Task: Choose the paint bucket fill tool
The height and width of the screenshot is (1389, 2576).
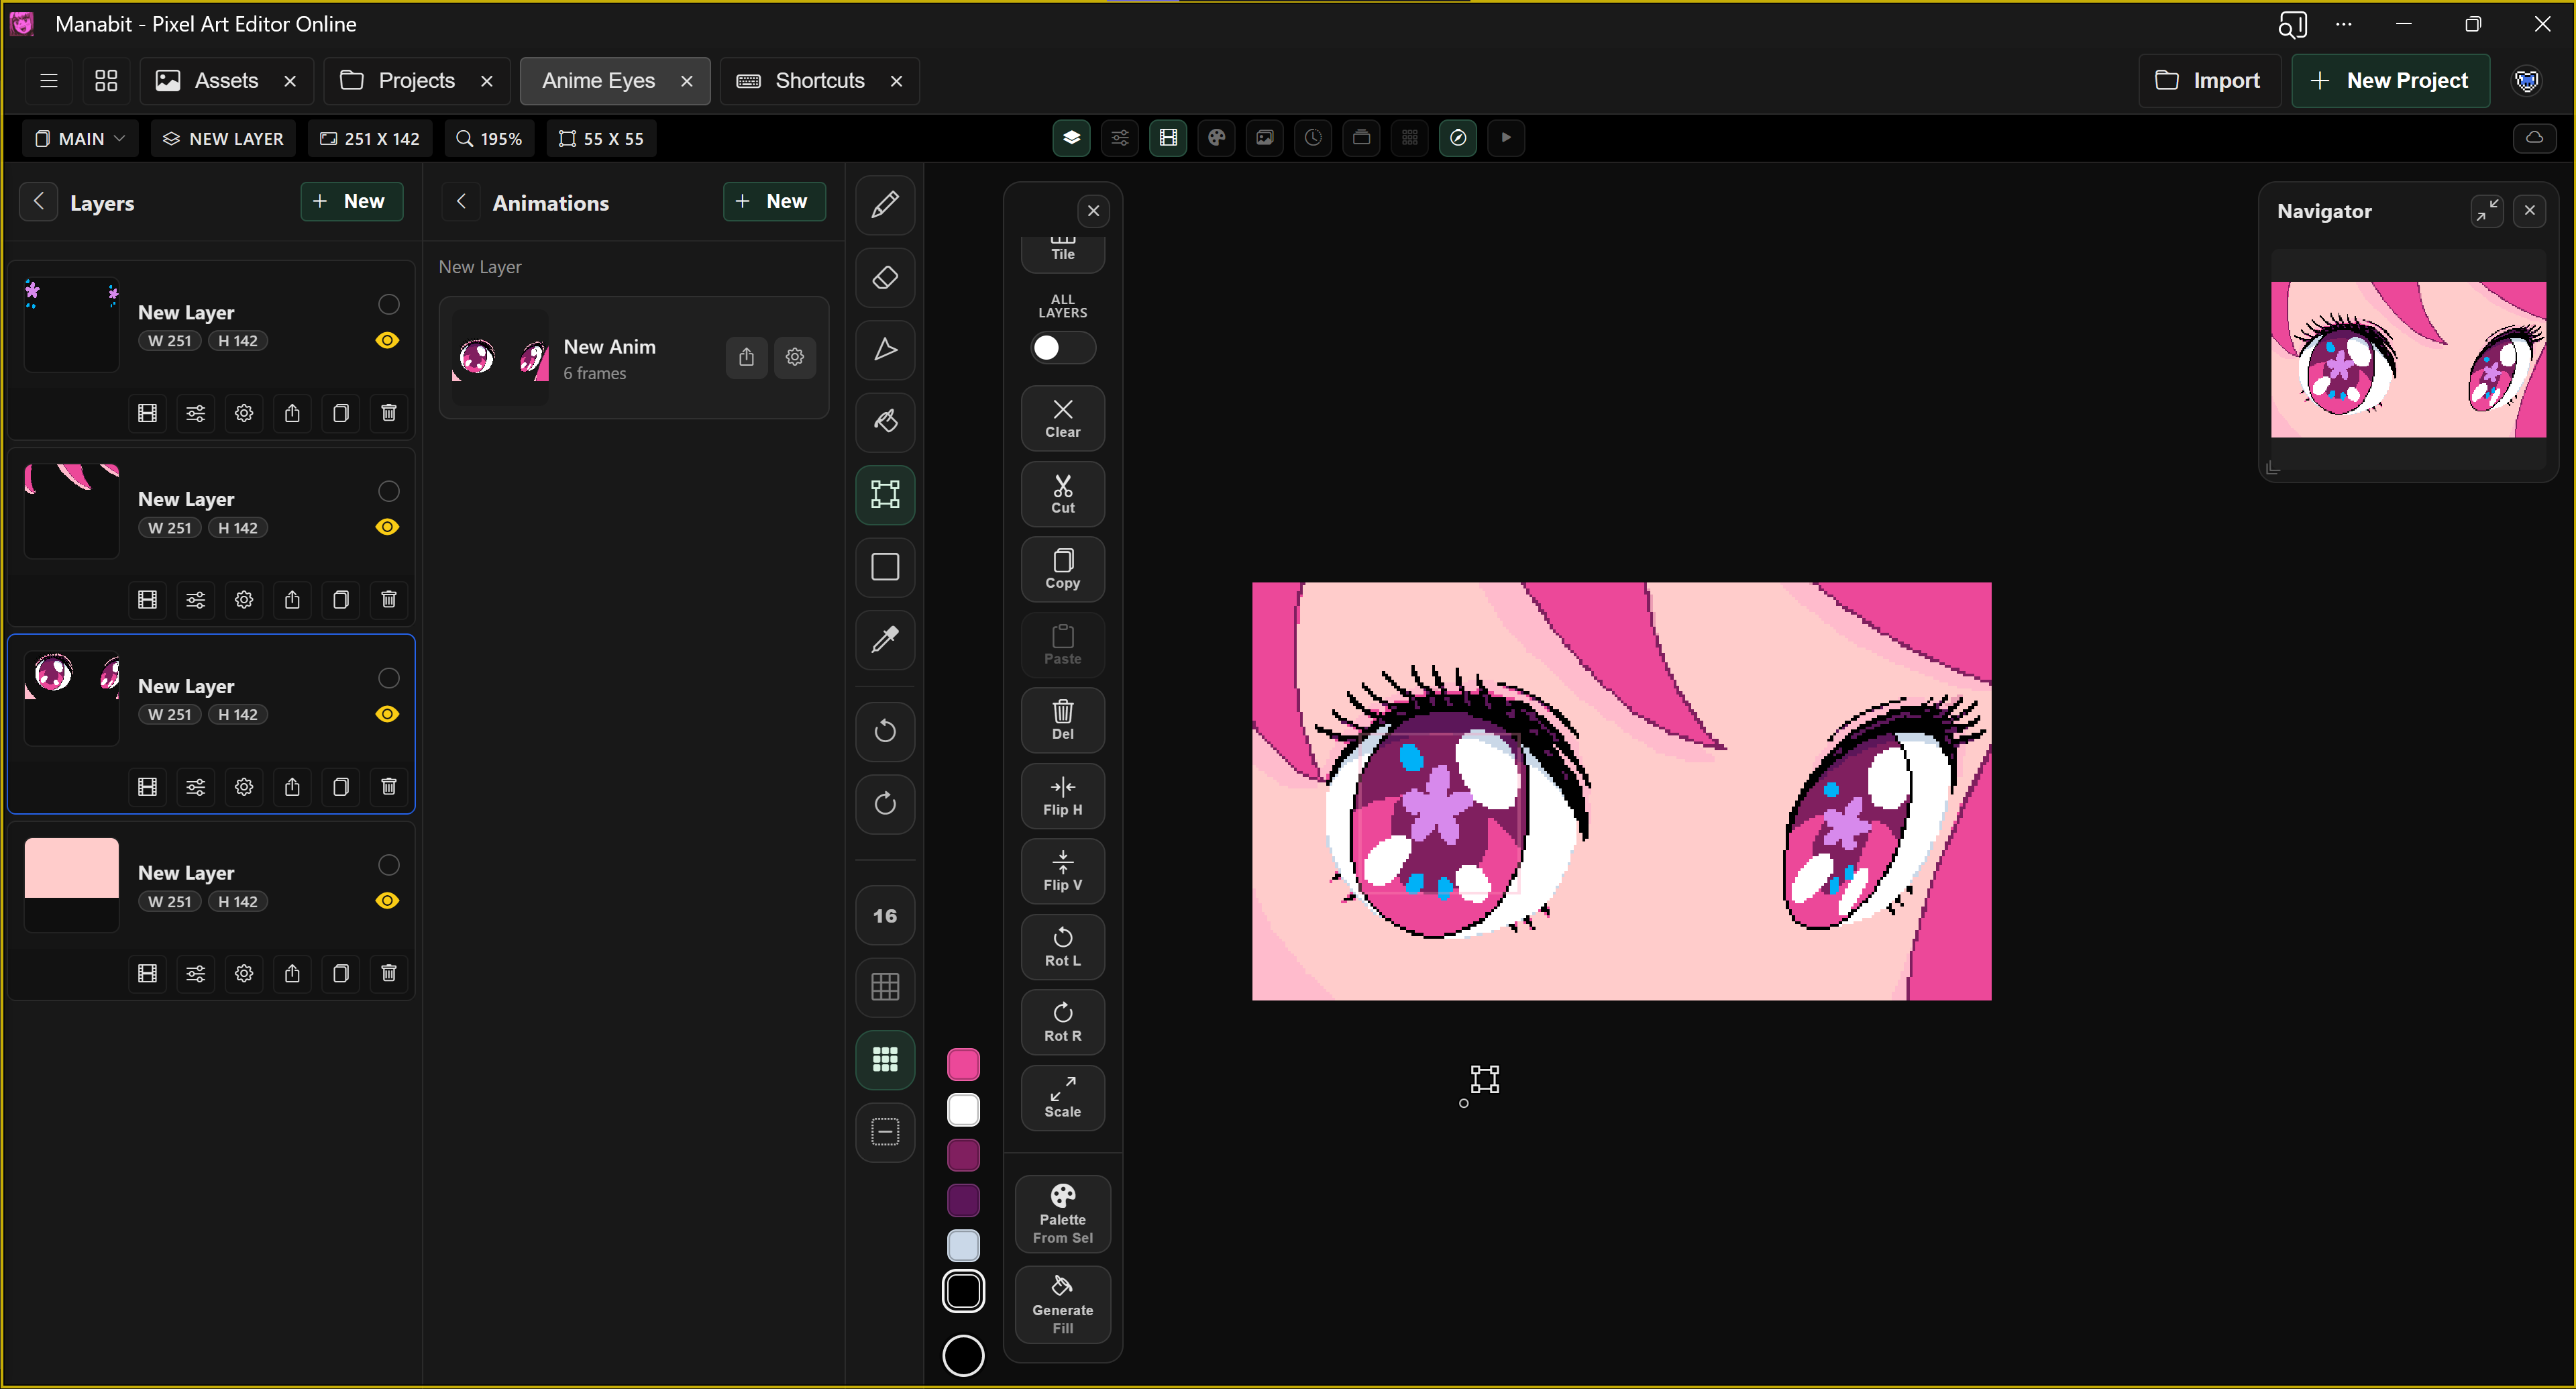Action: click(885, 422)
